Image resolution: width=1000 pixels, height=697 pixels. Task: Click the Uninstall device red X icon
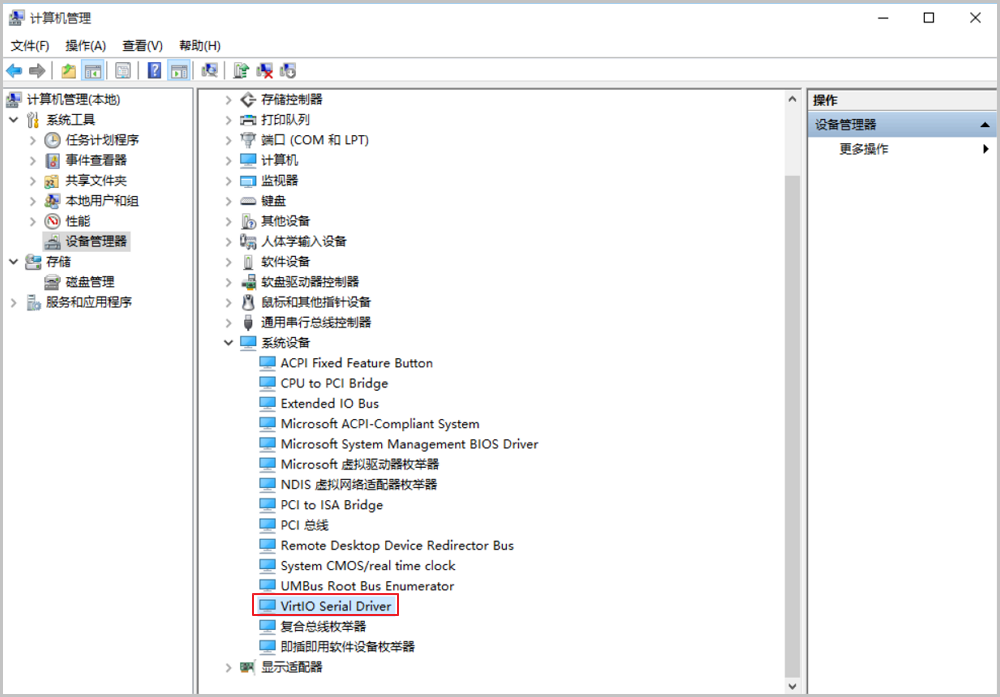[x=265, y=71]
